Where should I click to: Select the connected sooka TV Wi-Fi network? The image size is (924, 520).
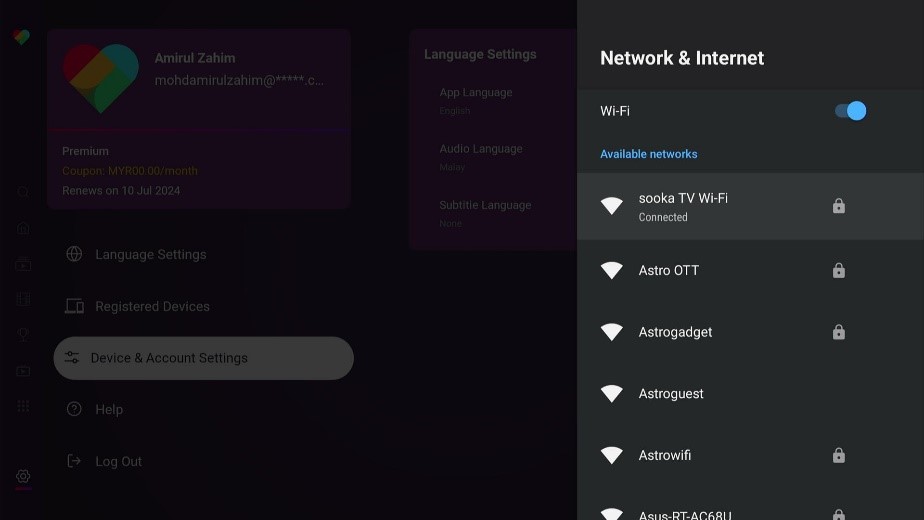point(750,206)
